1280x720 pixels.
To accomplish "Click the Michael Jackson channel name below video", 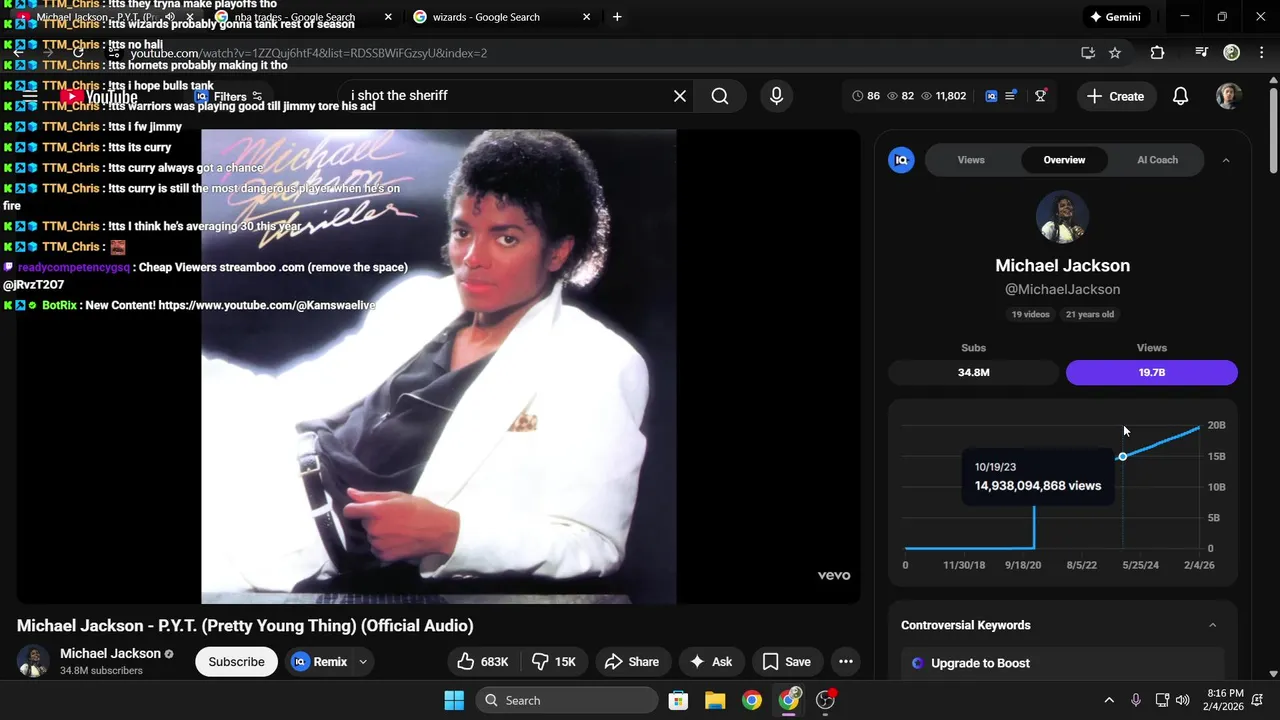I will tap(110, 653).
